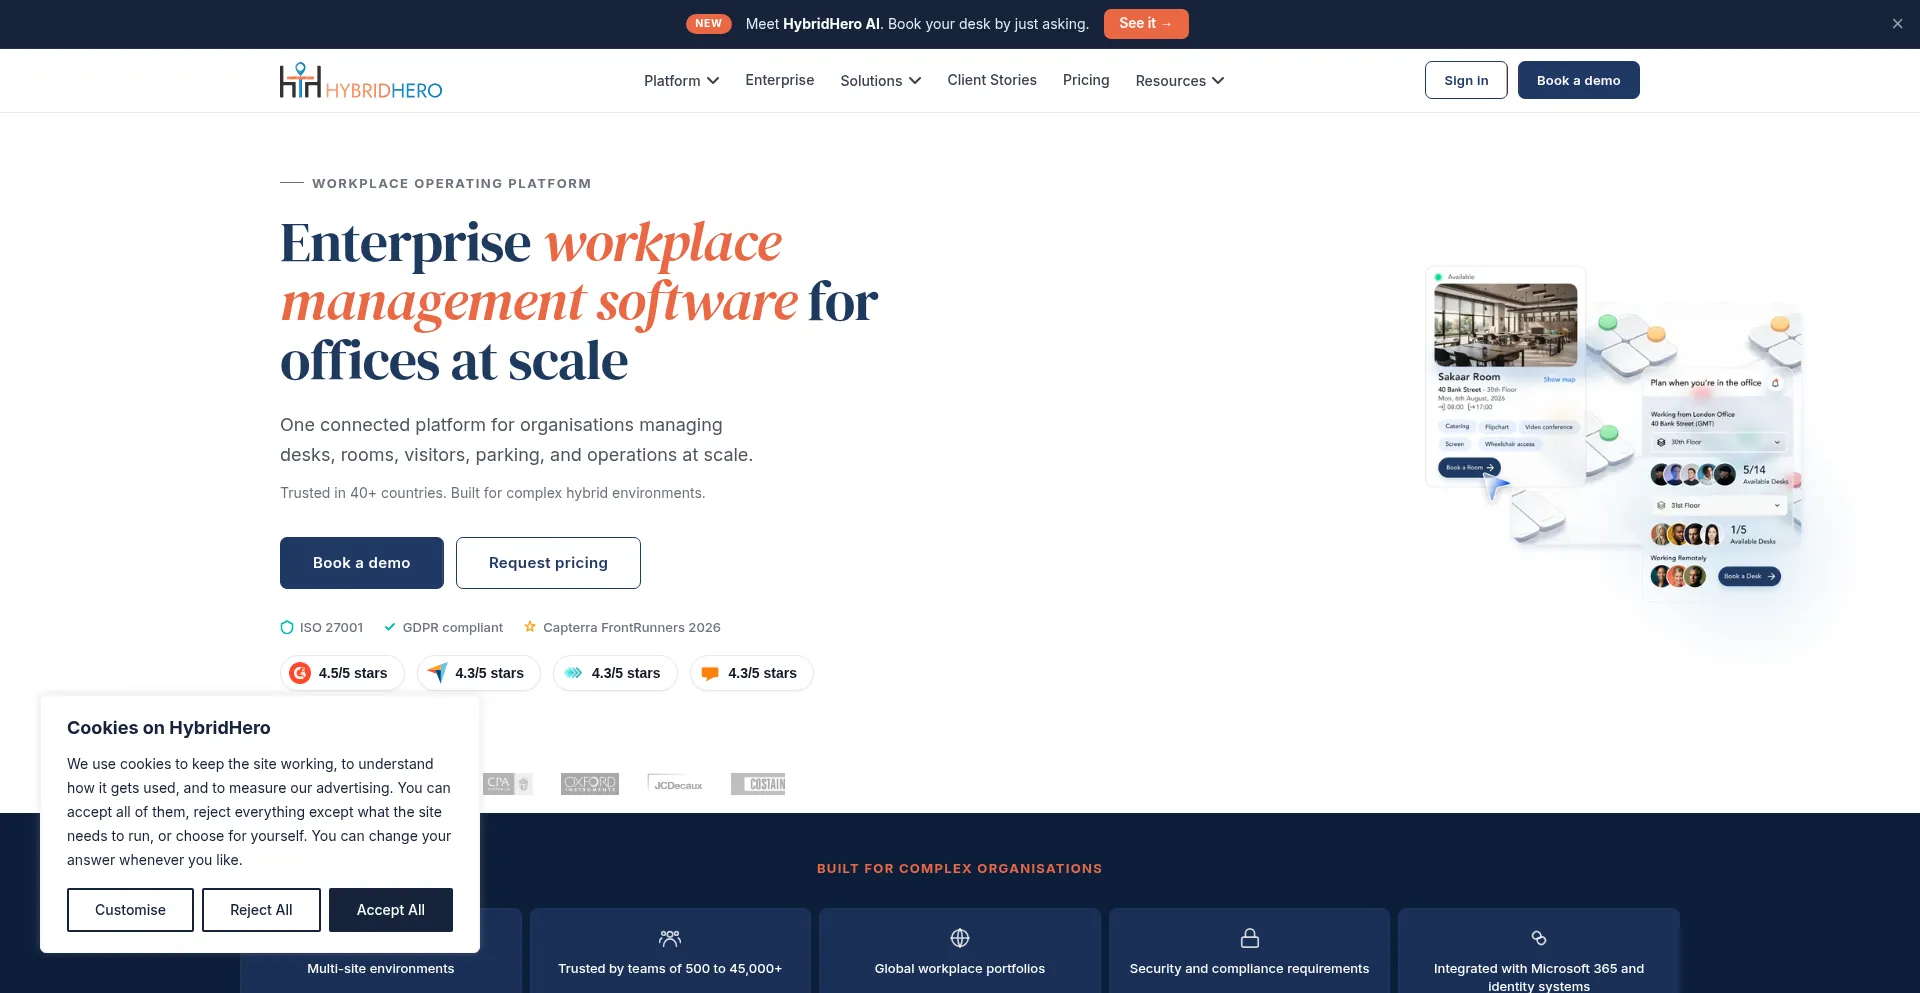1920x993 pixels.
Task: Open the Enterprise nav item
Action: [x=780, y=80]
